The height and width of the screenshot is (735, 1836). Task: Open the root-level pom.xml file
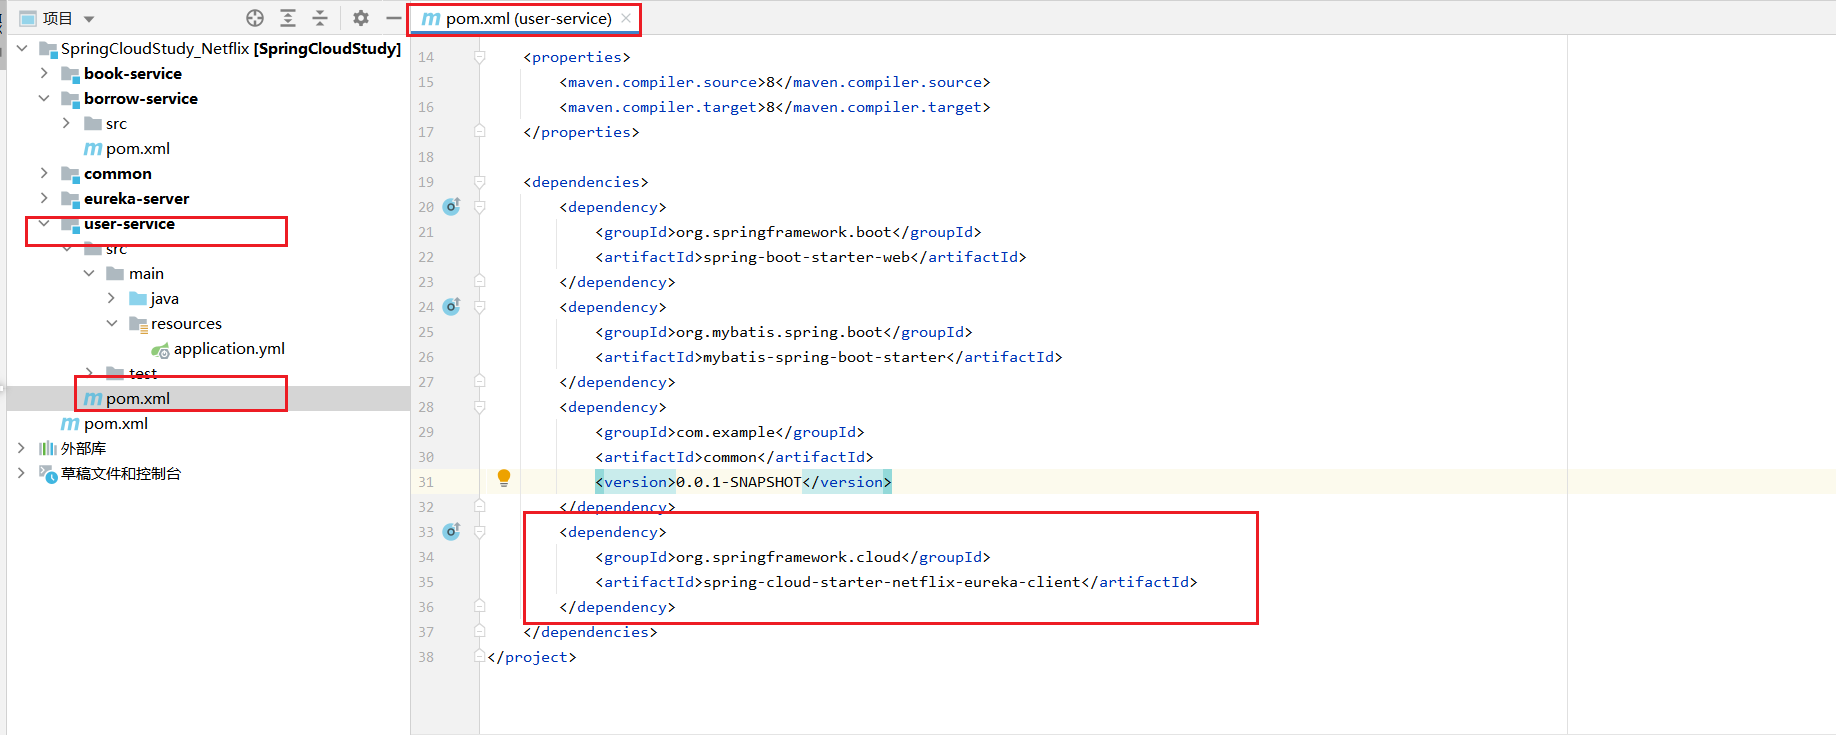(x=116, y=423)
